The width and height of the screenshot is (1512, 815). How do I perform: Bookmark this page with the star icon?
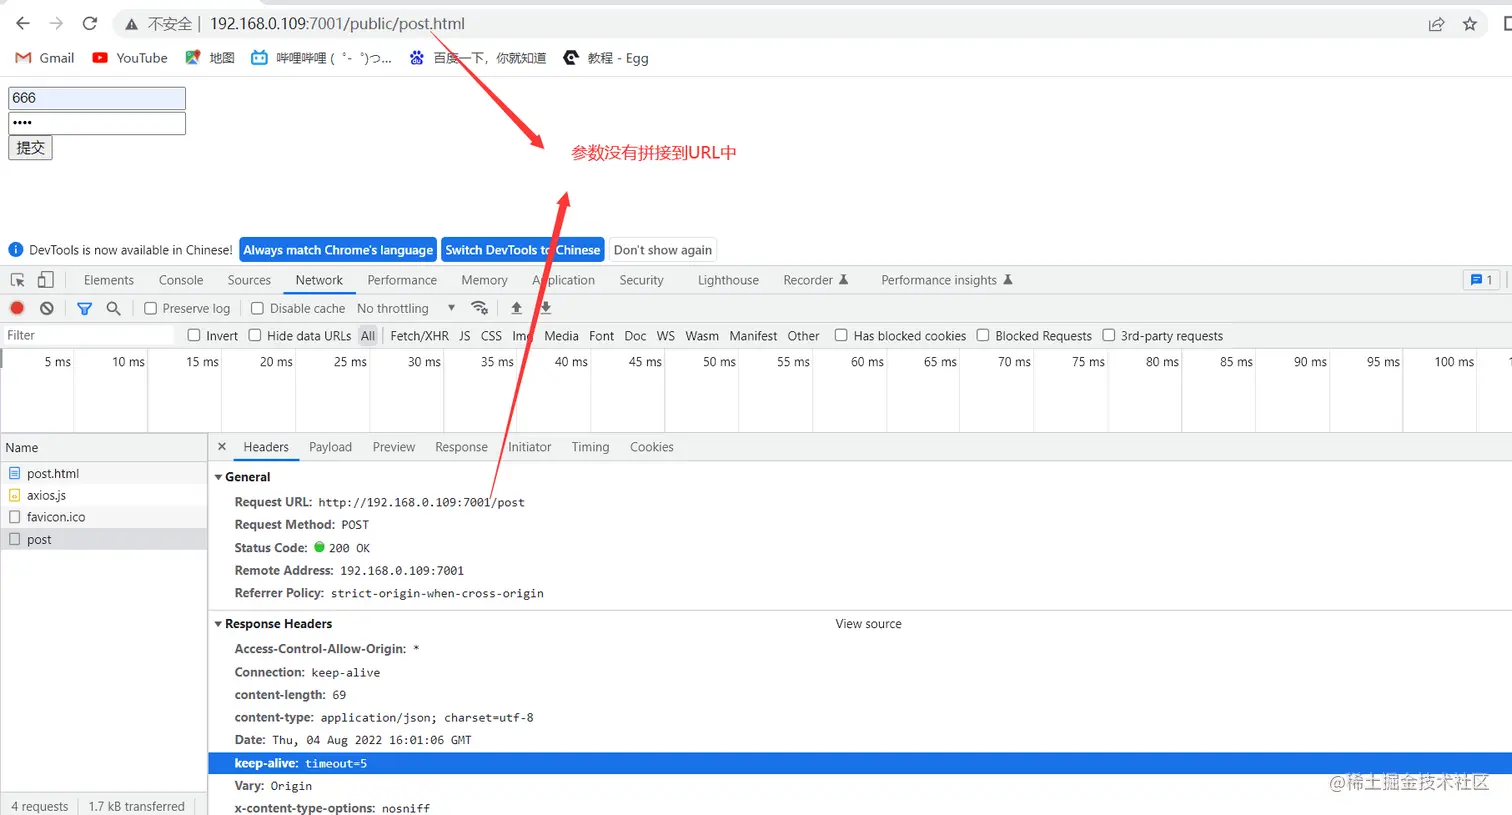1469,24
